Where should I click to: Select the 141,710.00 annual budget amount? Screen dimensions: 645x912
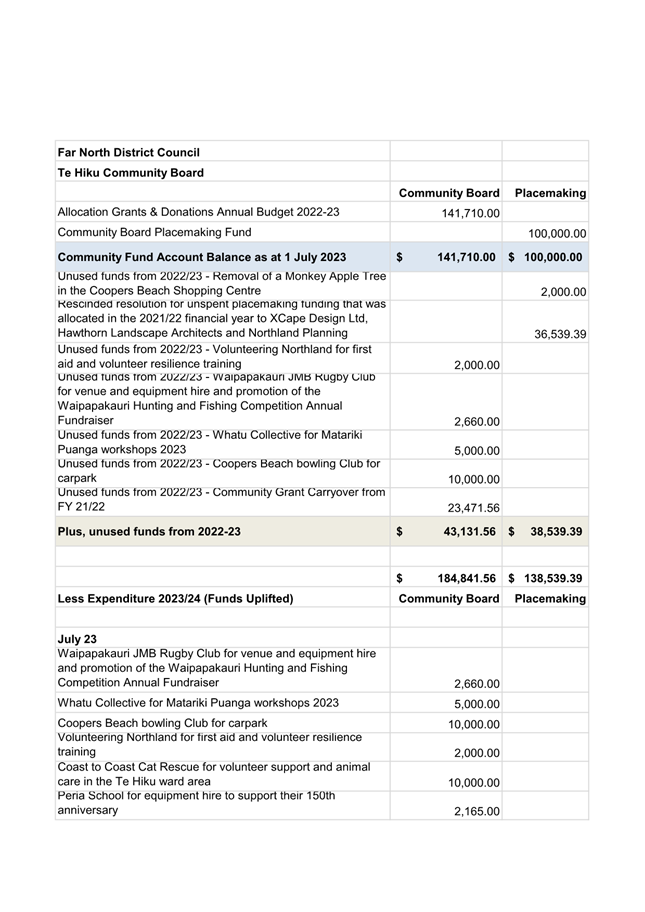pyautogui.click(x=471, y=213)
